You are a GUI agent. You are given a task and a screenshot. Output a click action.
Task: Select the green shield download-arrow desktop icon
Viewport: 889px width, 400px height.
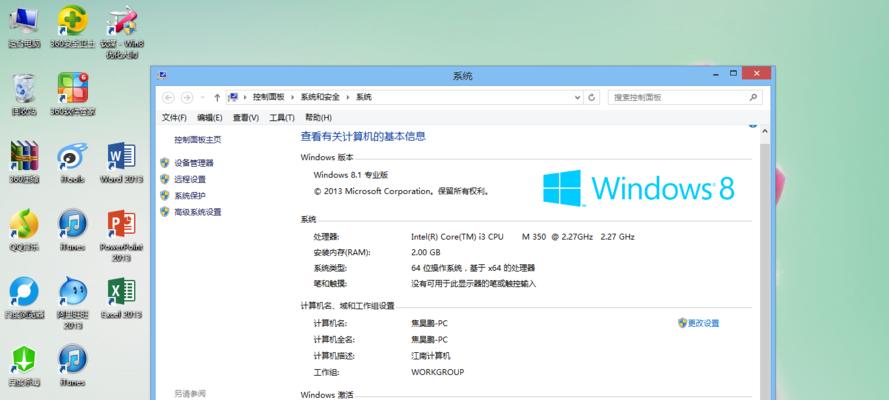tap(24, 365)
